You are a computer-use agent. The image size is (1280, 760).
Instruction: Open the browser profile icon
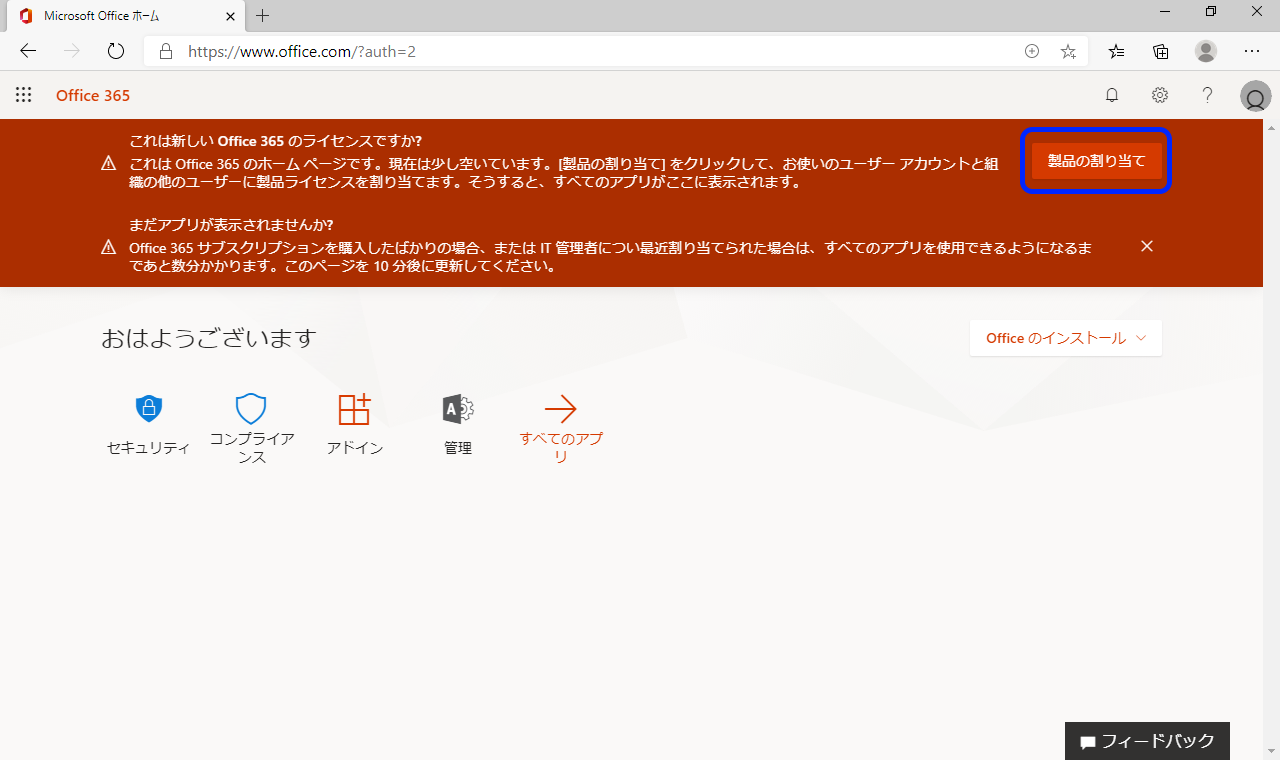click(x=1206, y=51)
